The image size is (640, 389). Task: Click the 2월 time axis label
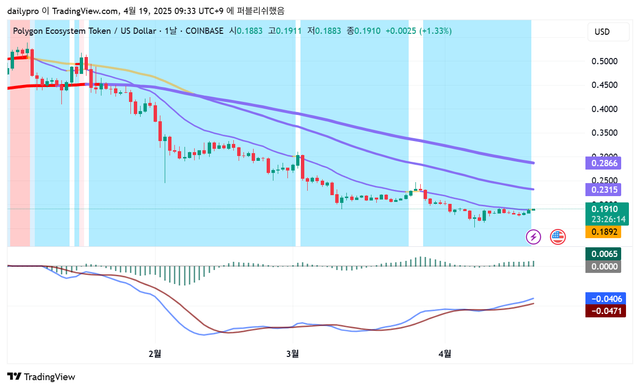[x=155, y=354]
